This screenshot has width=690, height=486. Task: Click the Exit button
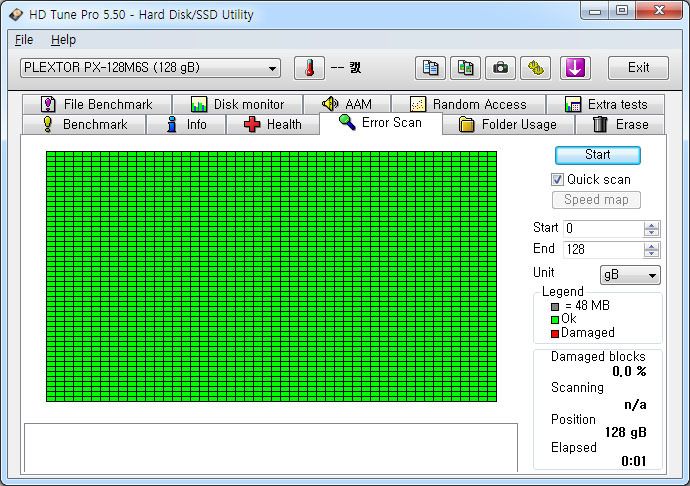[x=638, y=68]
